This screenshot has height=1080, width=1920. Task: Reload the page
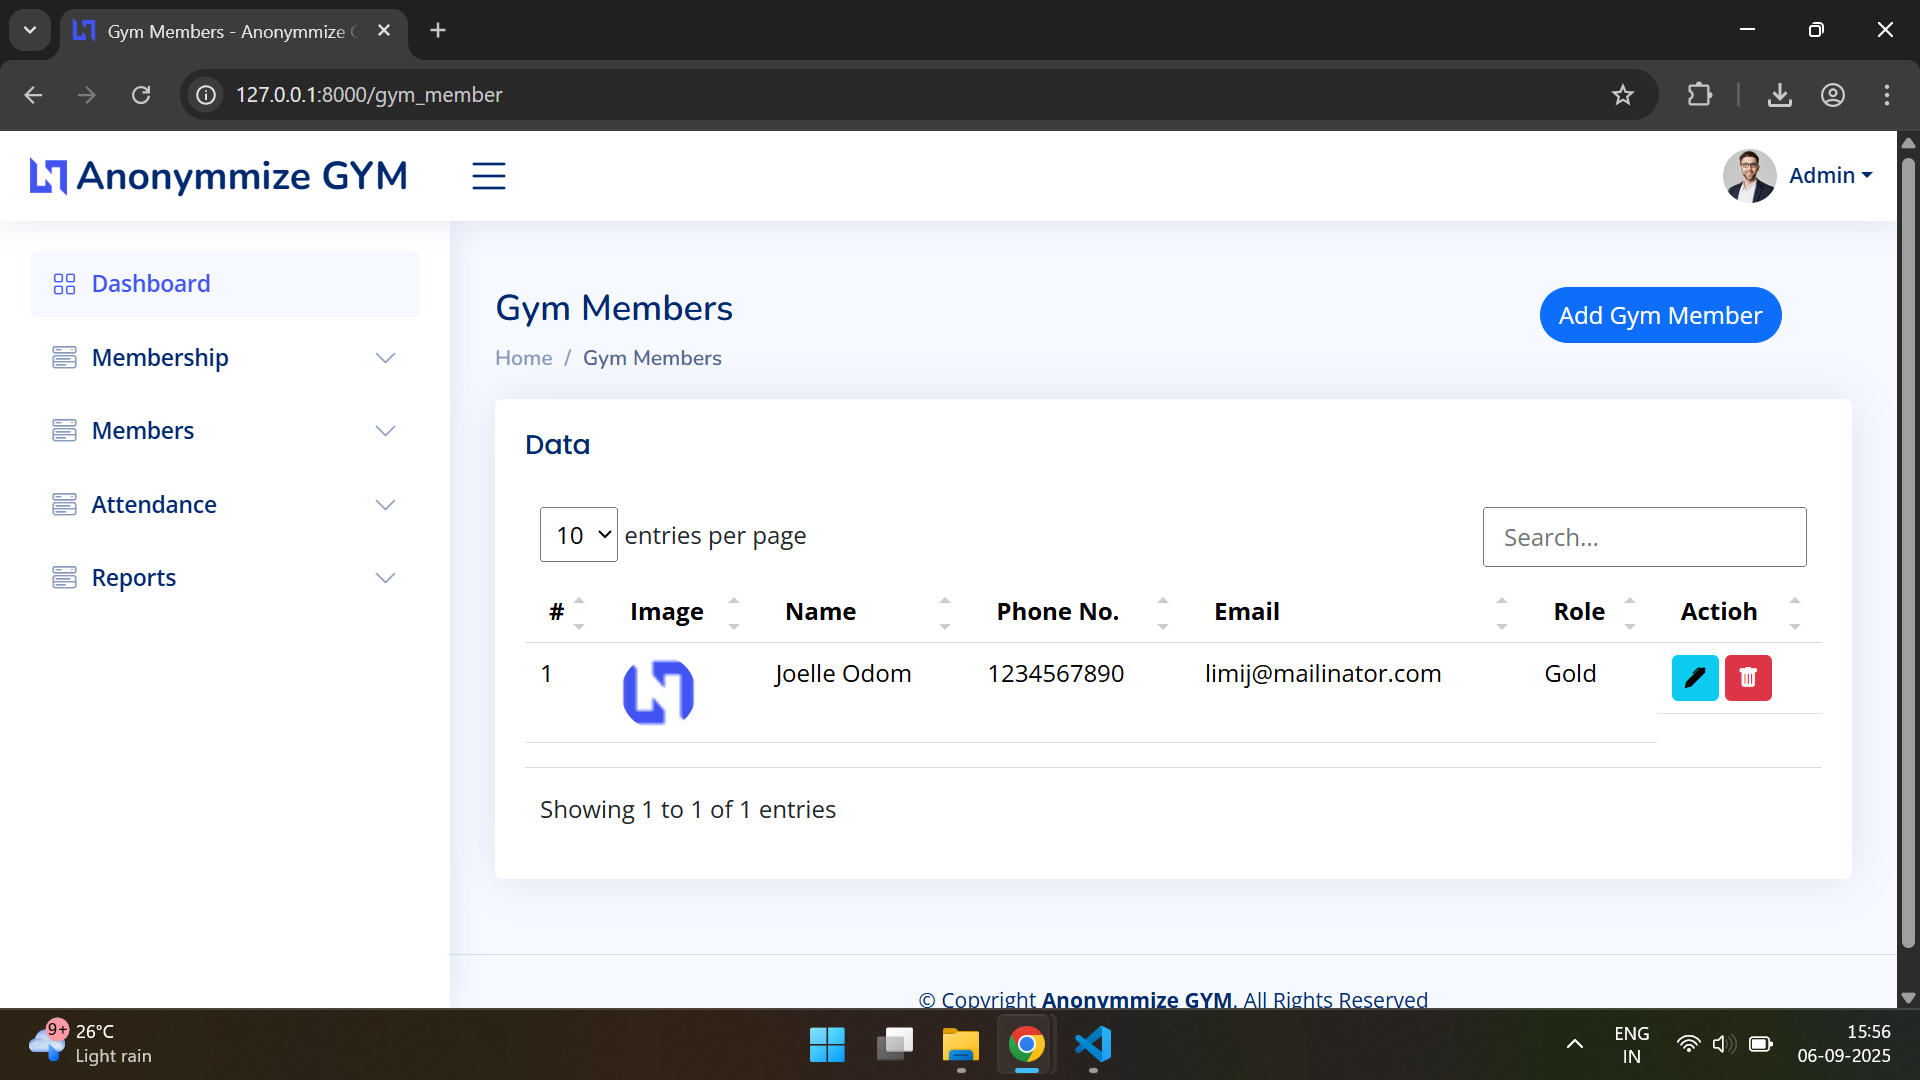tap(141, 95)
